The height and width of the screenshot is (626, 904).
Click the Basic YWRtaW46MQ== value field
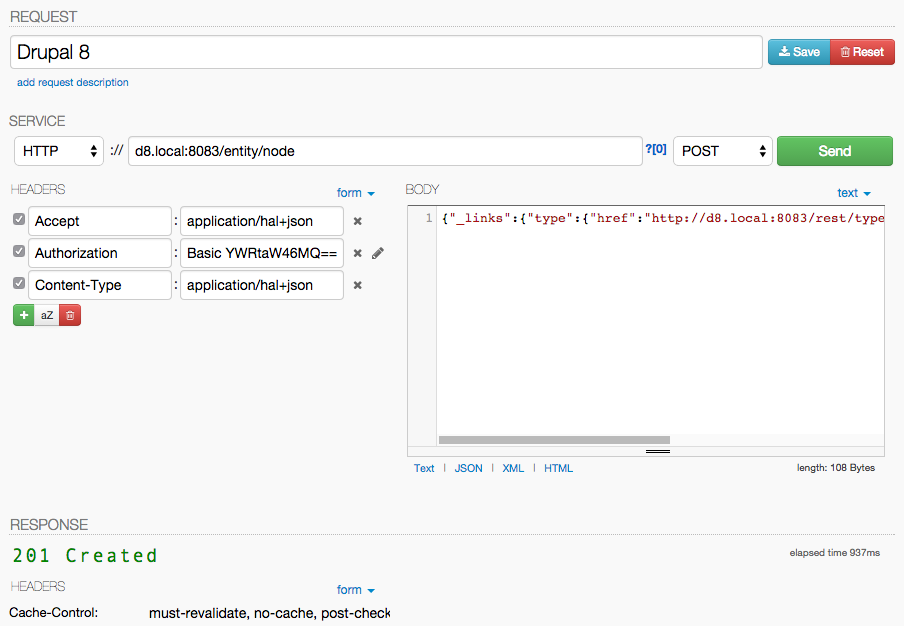[262, 253]
